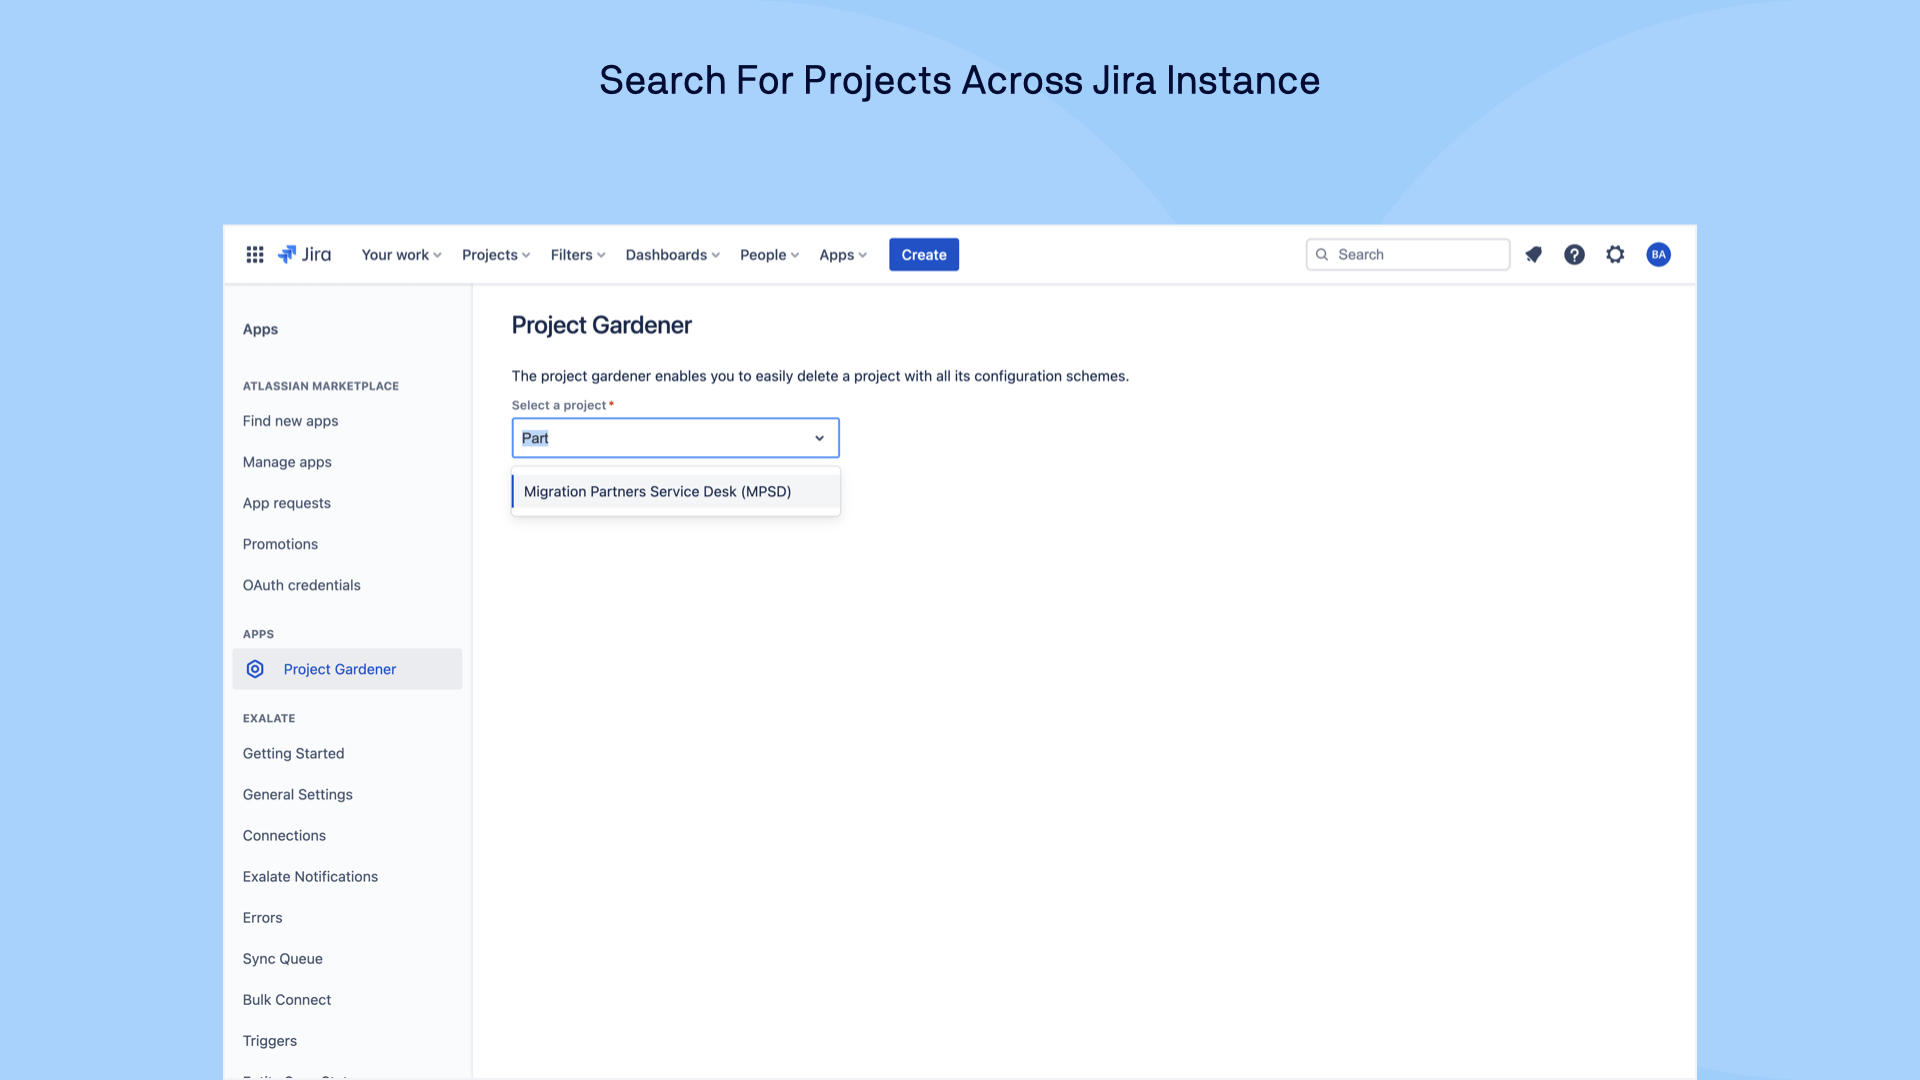Click the magnifier icon in Search
Image resolution: width=1920 pixels, height=1080 pixels.
[1322, 255]
